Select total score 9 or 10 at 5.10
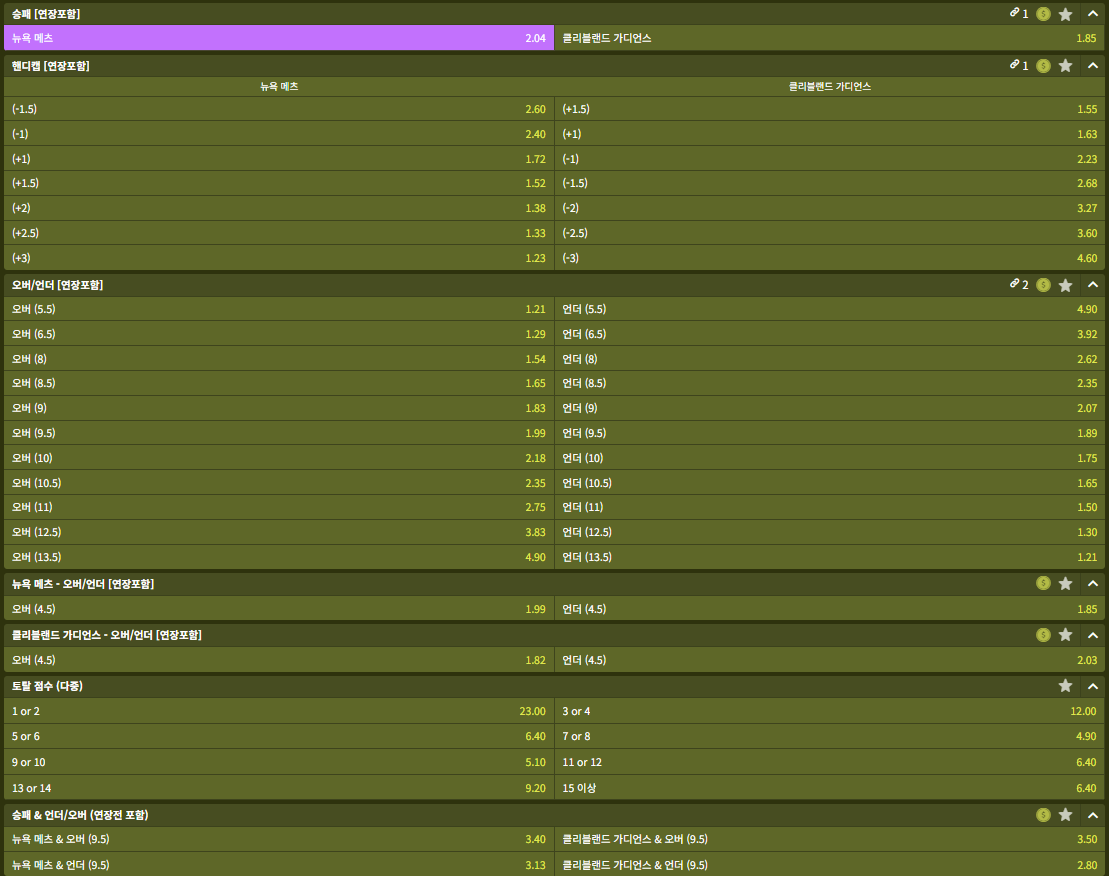Viewport: 1110px width, 876px height. [x=279, y=762]
